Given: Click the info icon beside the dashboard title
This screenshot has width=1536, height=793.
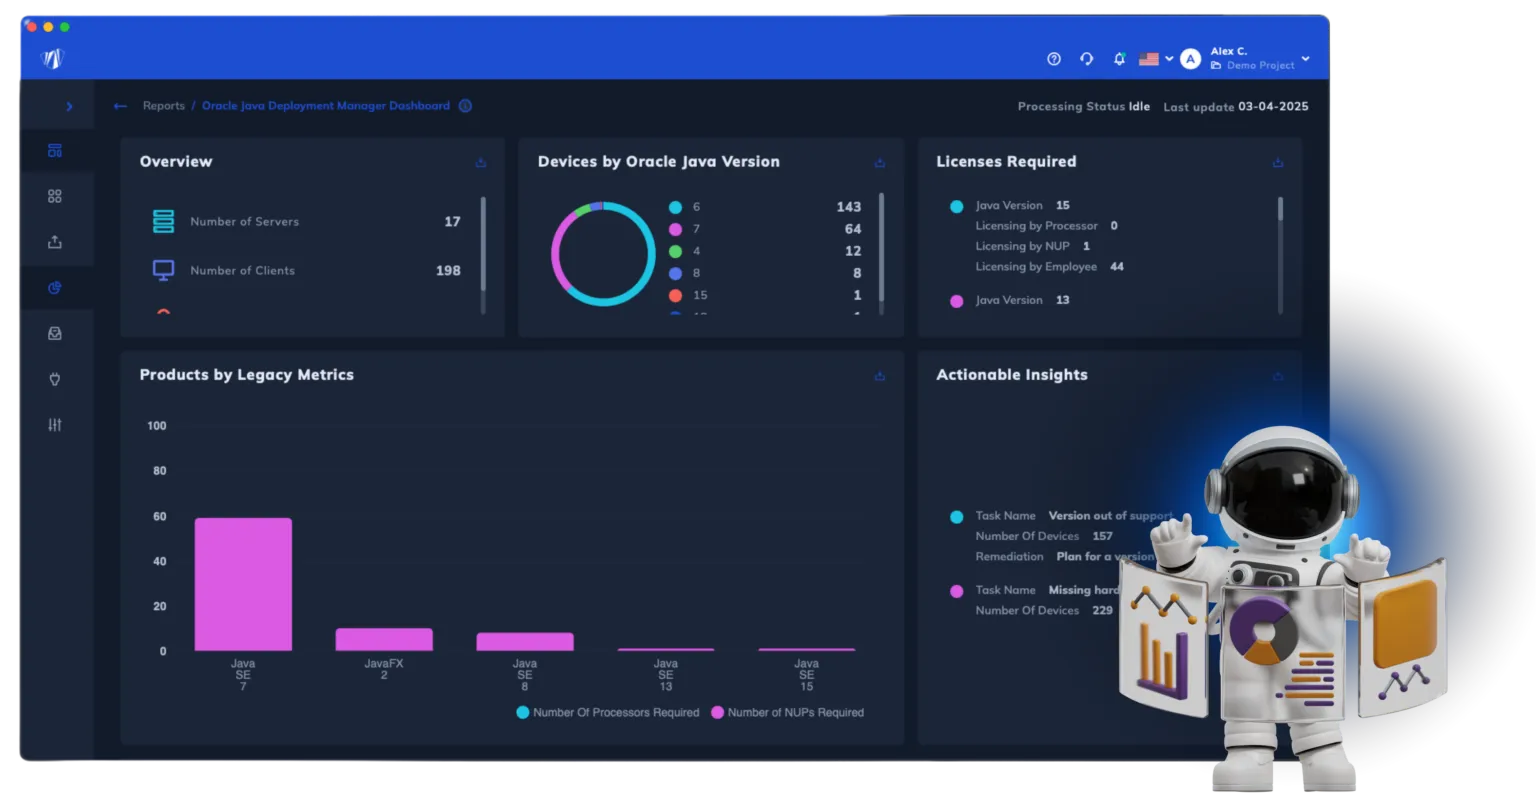Looking at the screenshot, I should tap(465, 106).
